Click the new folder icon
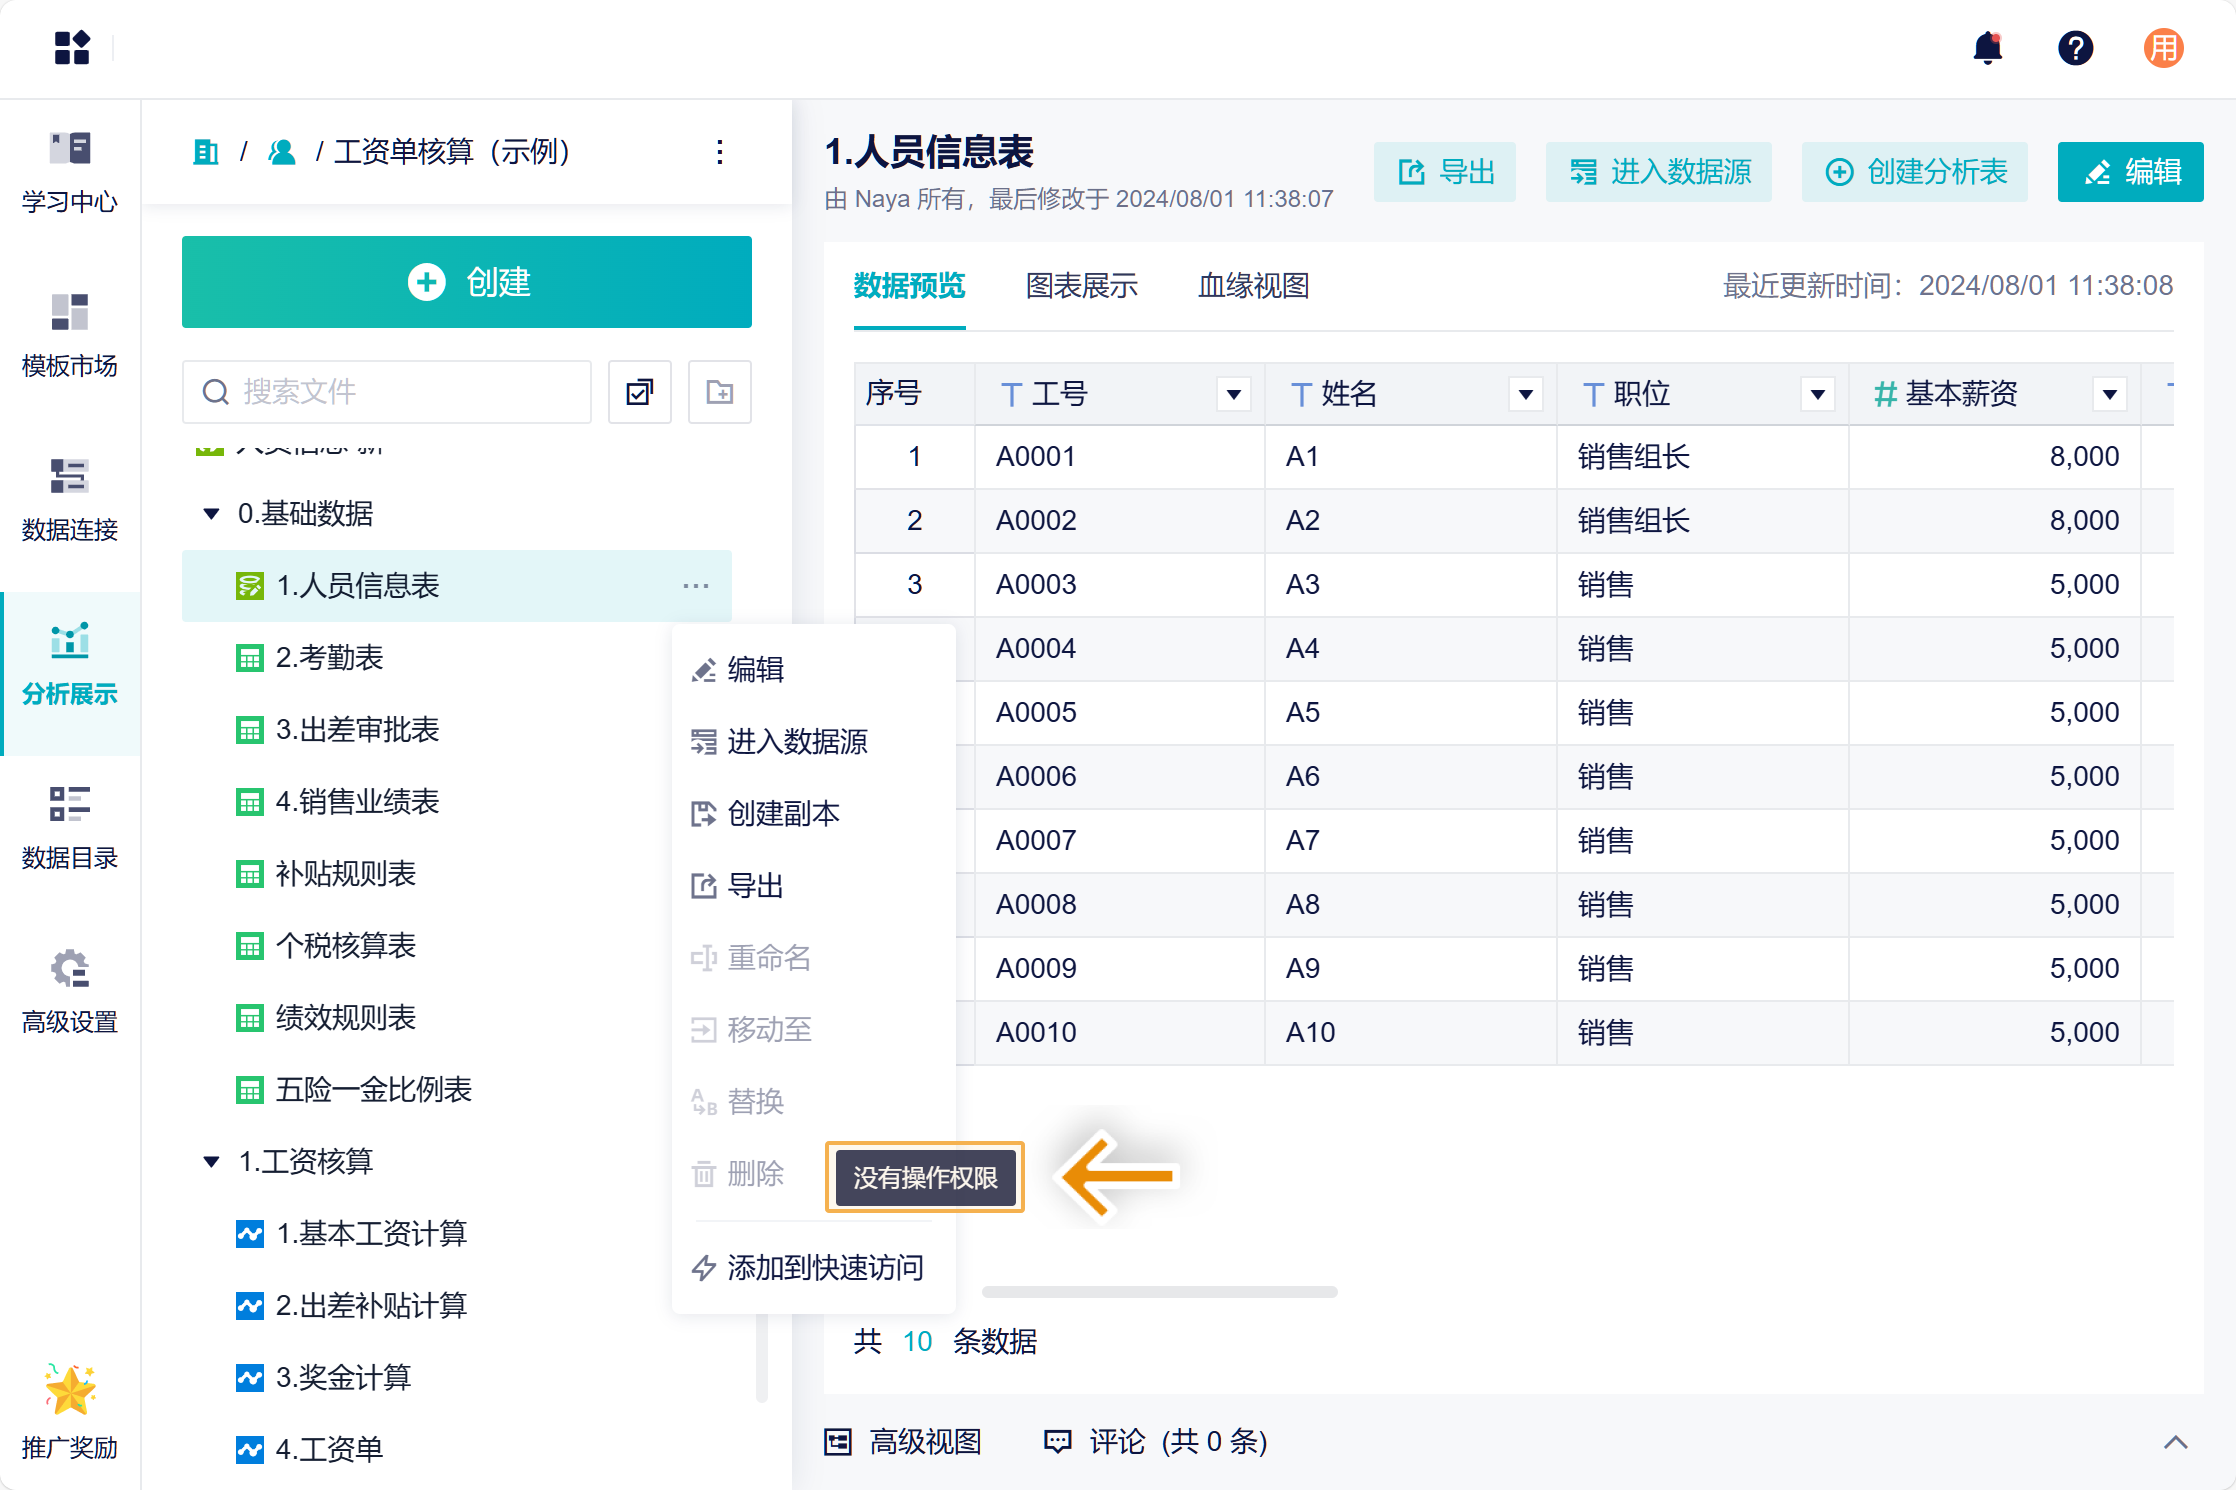2236x1490 pixels. (x=719, y=392)
